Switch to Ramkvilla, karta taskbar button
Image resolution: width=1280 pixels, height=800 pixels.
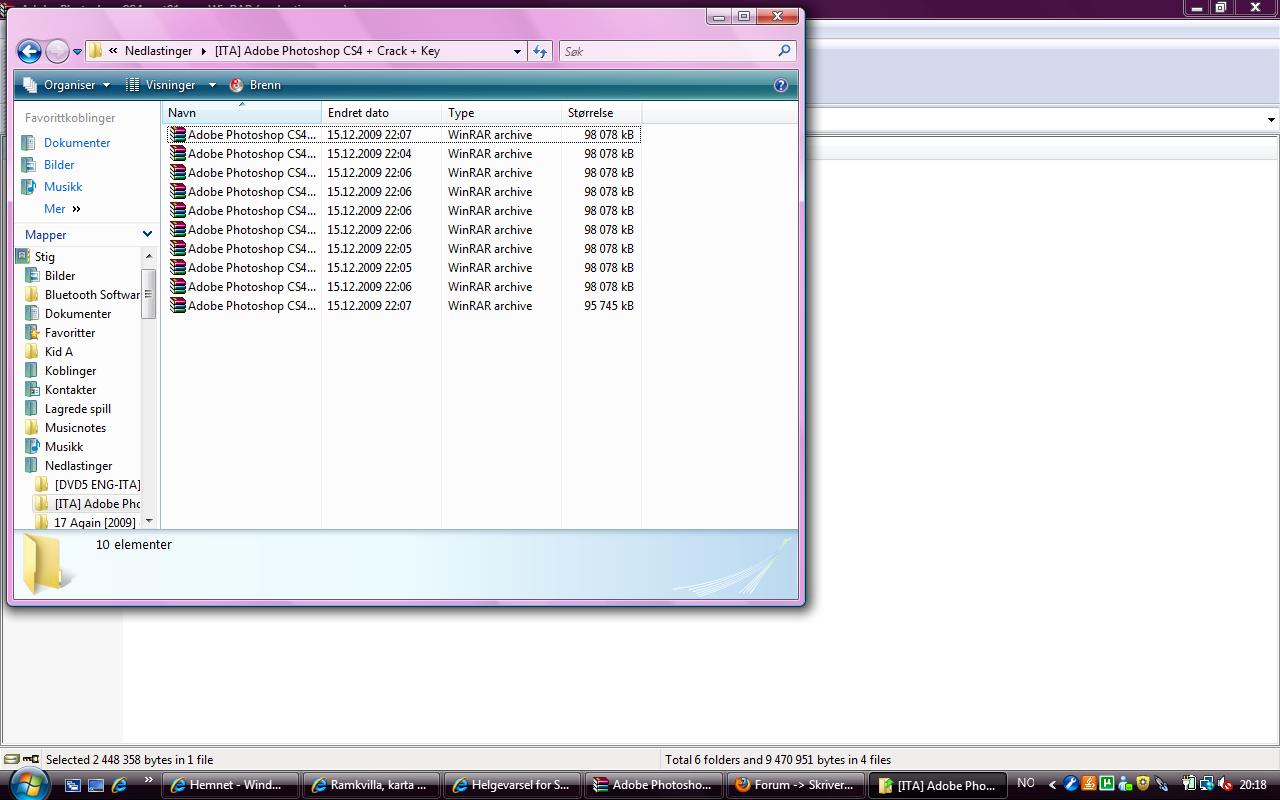point(371,785)
